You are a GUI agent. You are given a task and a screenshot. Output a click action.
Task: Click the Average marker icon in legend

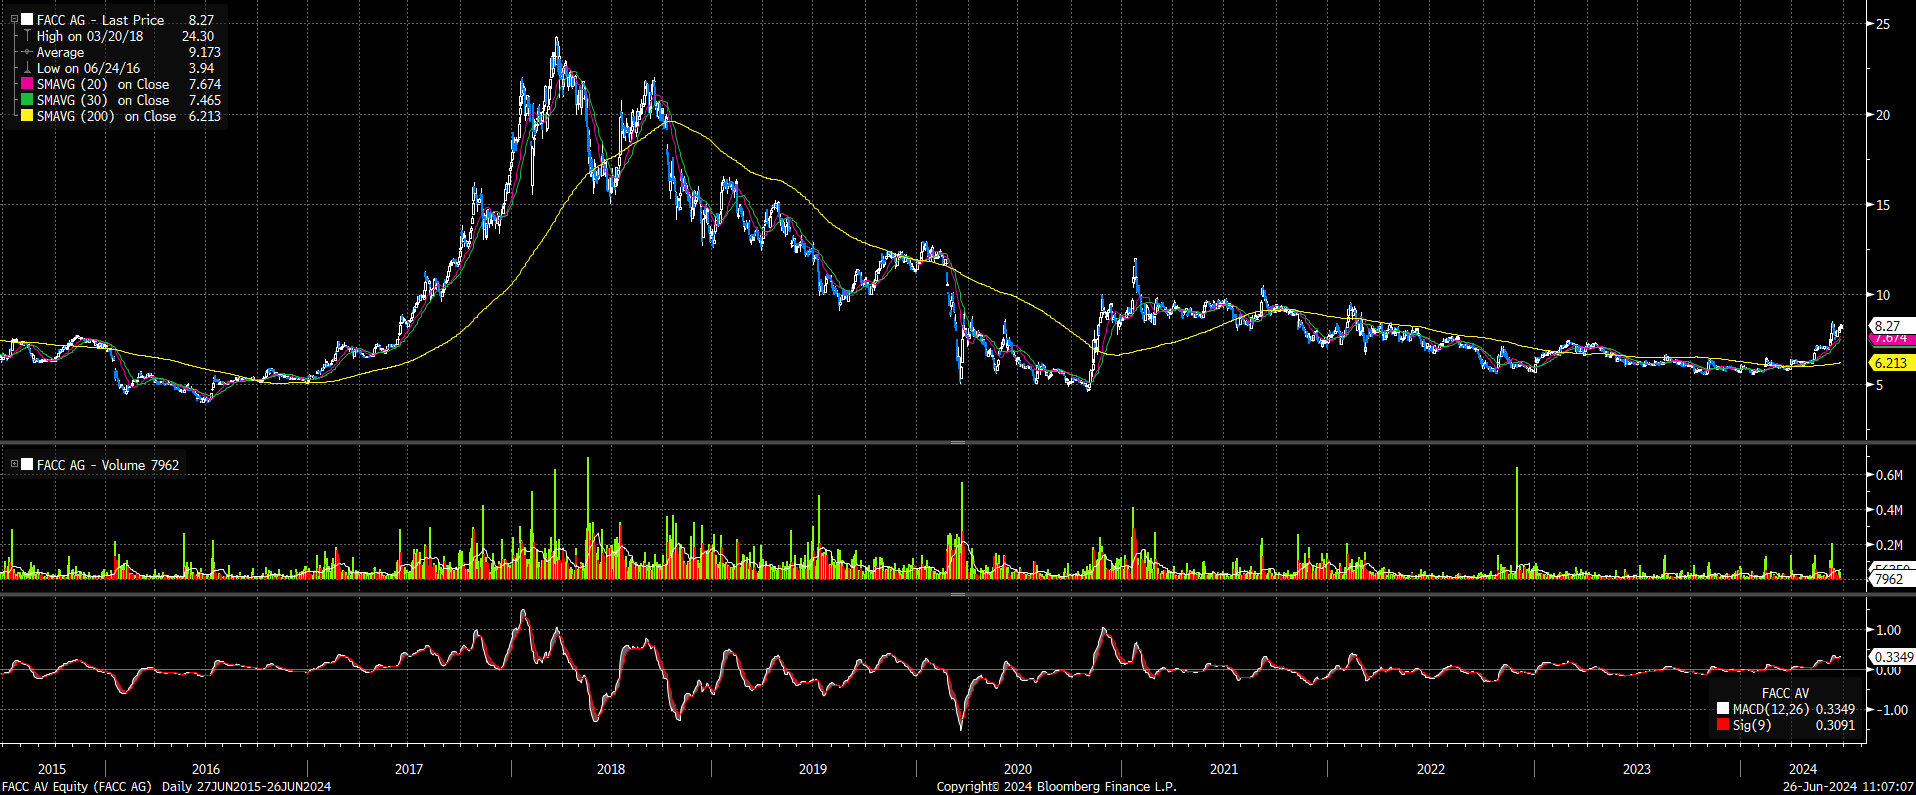(x=27, y=52)
